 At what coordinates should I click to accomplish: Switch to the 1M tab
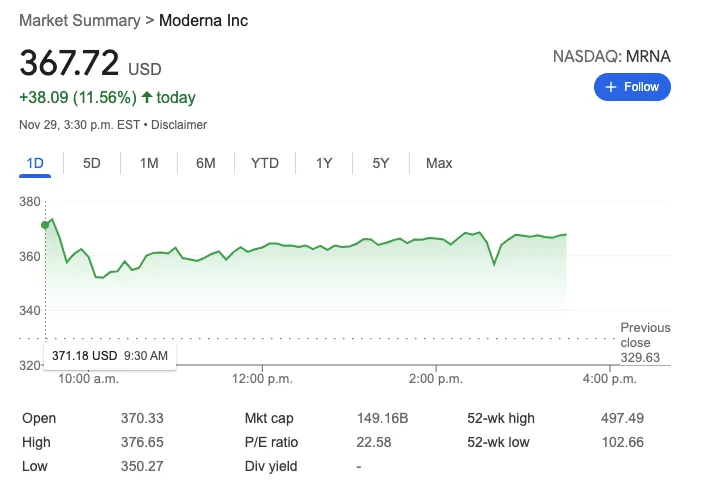click(x=149, y=163)
